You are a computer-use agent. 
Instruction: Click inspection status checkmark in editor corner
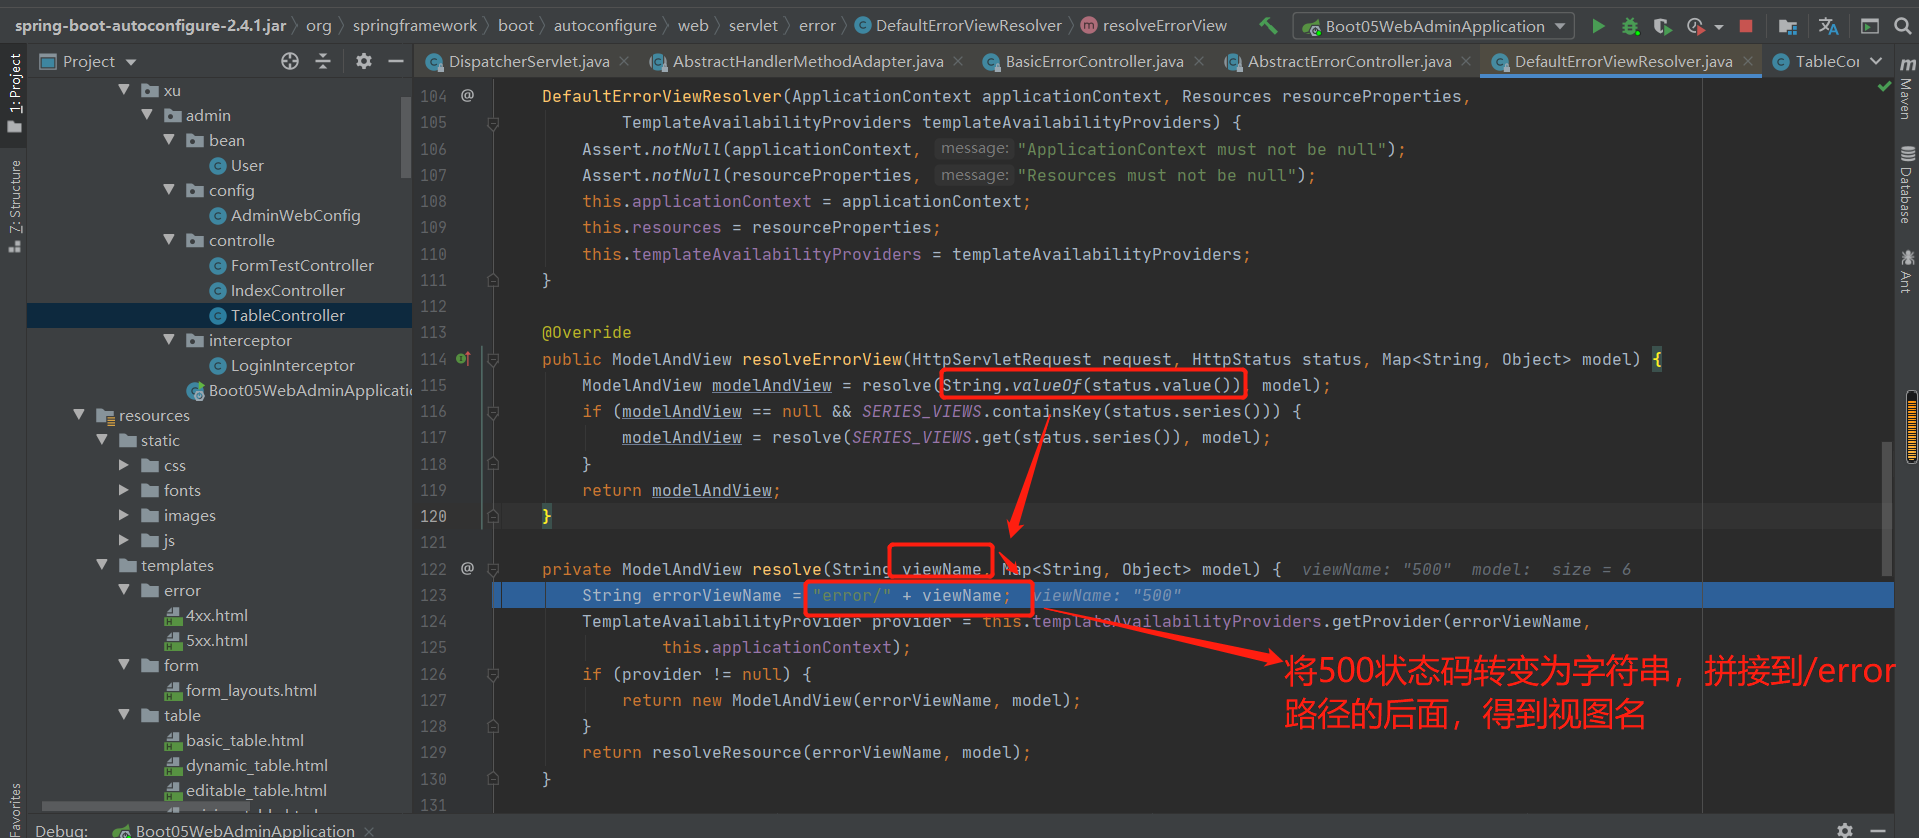(1884, 87)
